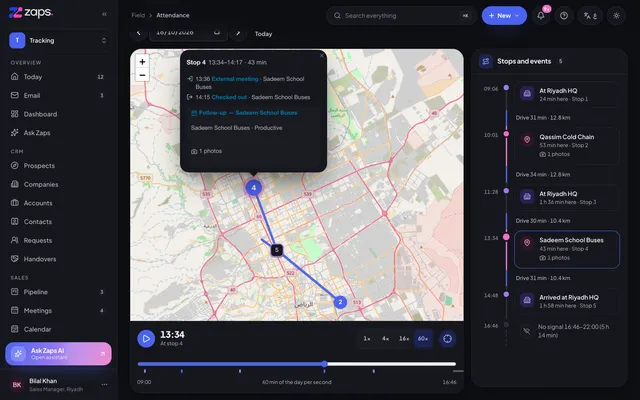Open the date picker field
The height and width of the screenshot is (400, 640).
188,33
